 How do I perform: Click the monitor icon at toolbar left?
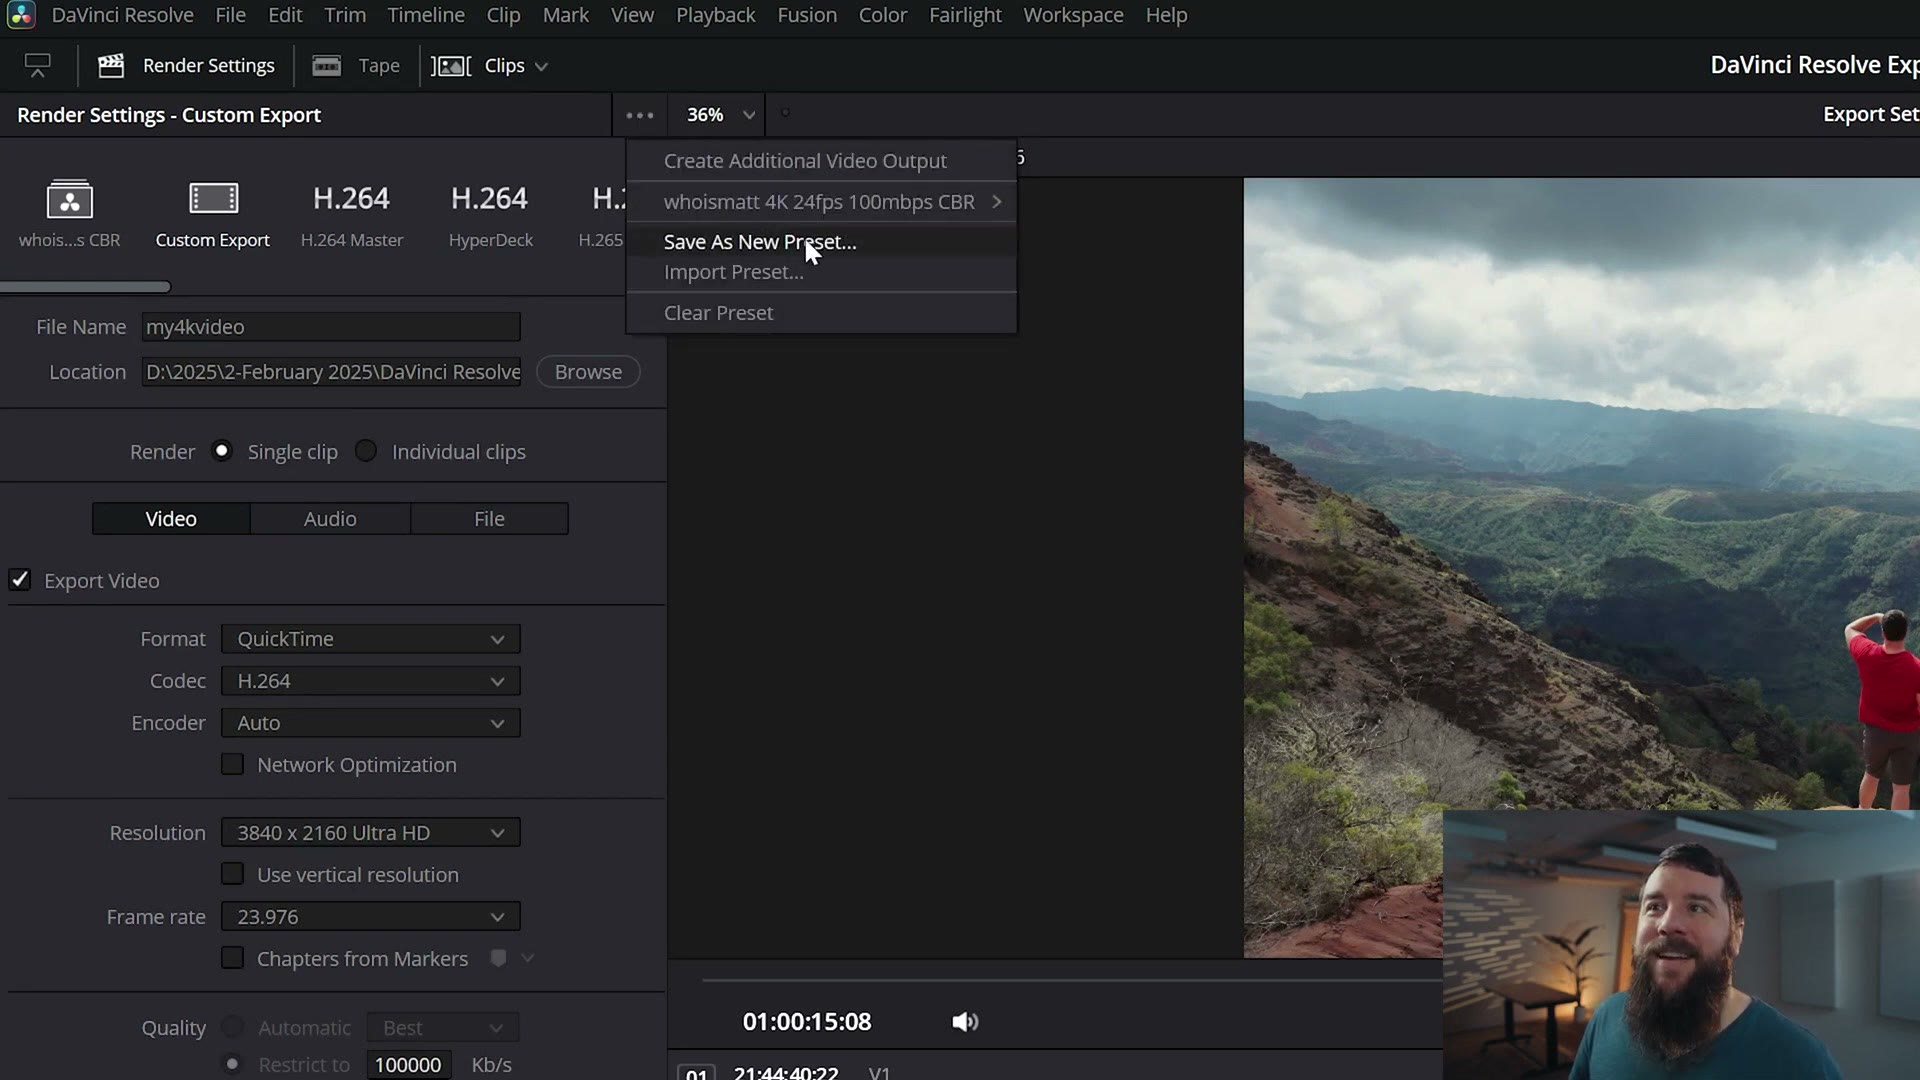click(x=37, y=66)
